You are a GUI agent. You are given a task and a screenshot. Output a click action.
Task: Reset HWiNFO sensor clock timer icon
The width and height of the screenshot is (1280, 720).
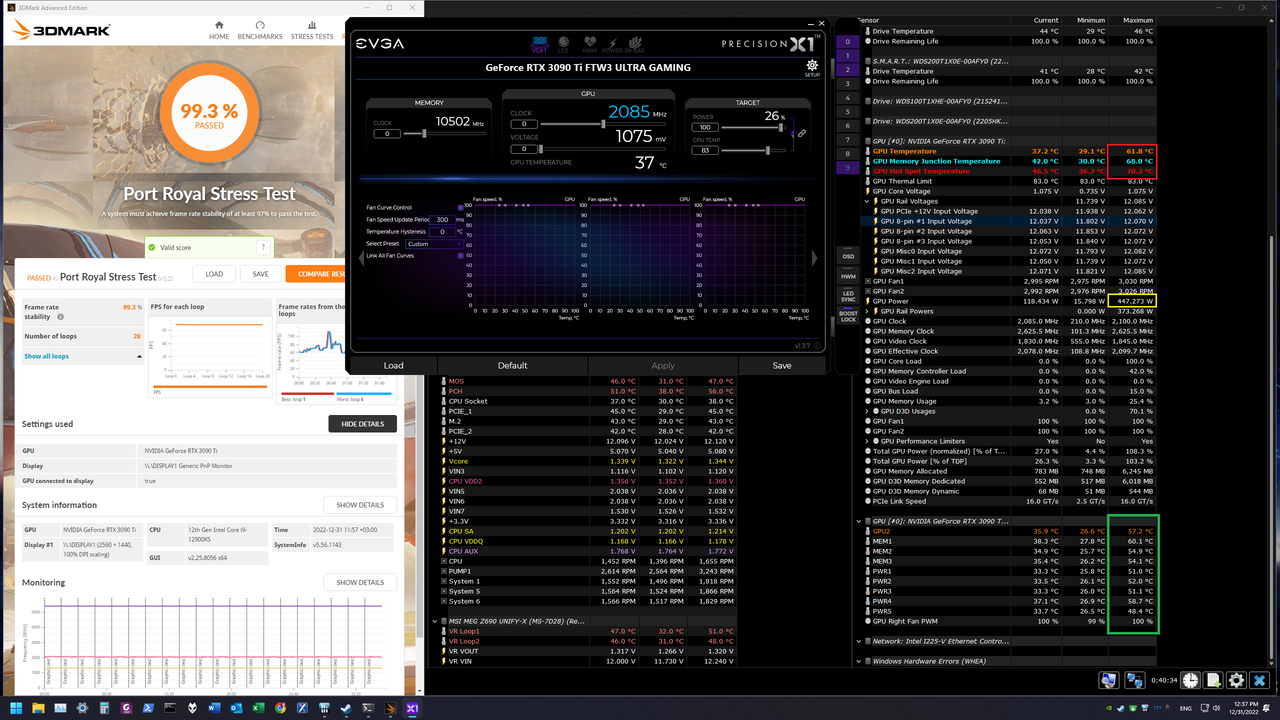coord(1190,680)
